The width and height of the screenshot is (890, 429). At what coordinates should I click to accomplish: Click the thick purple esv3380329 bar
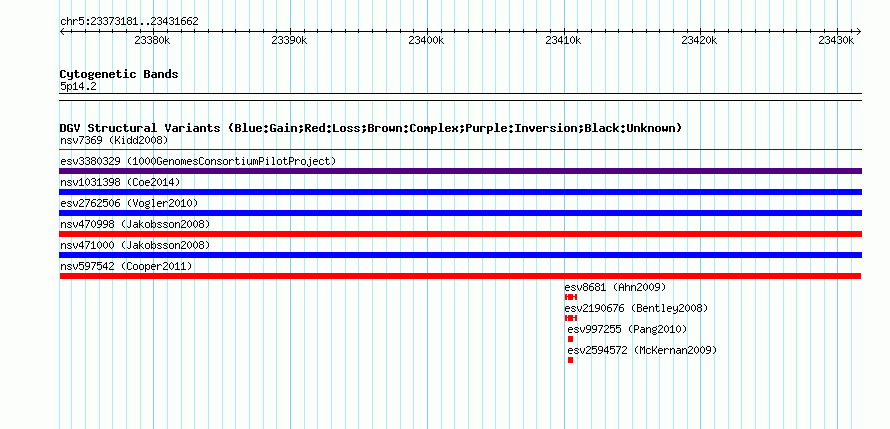[x=460, y=171]
